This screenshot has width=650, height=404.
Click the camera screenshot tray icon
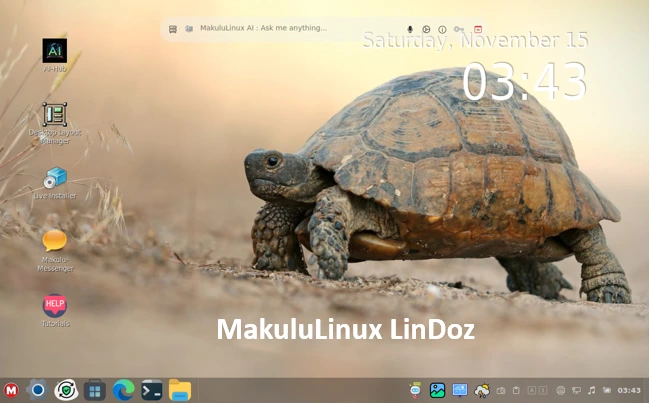501,390
